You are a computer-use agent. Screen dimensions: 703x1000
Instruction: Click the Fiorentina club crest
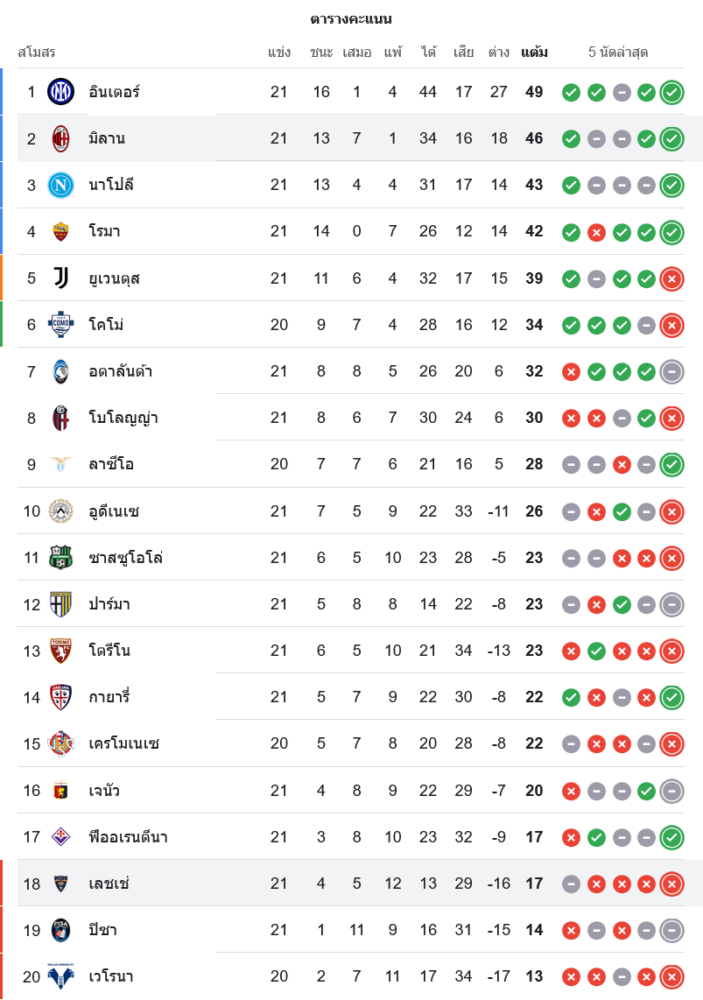[61, 837]
